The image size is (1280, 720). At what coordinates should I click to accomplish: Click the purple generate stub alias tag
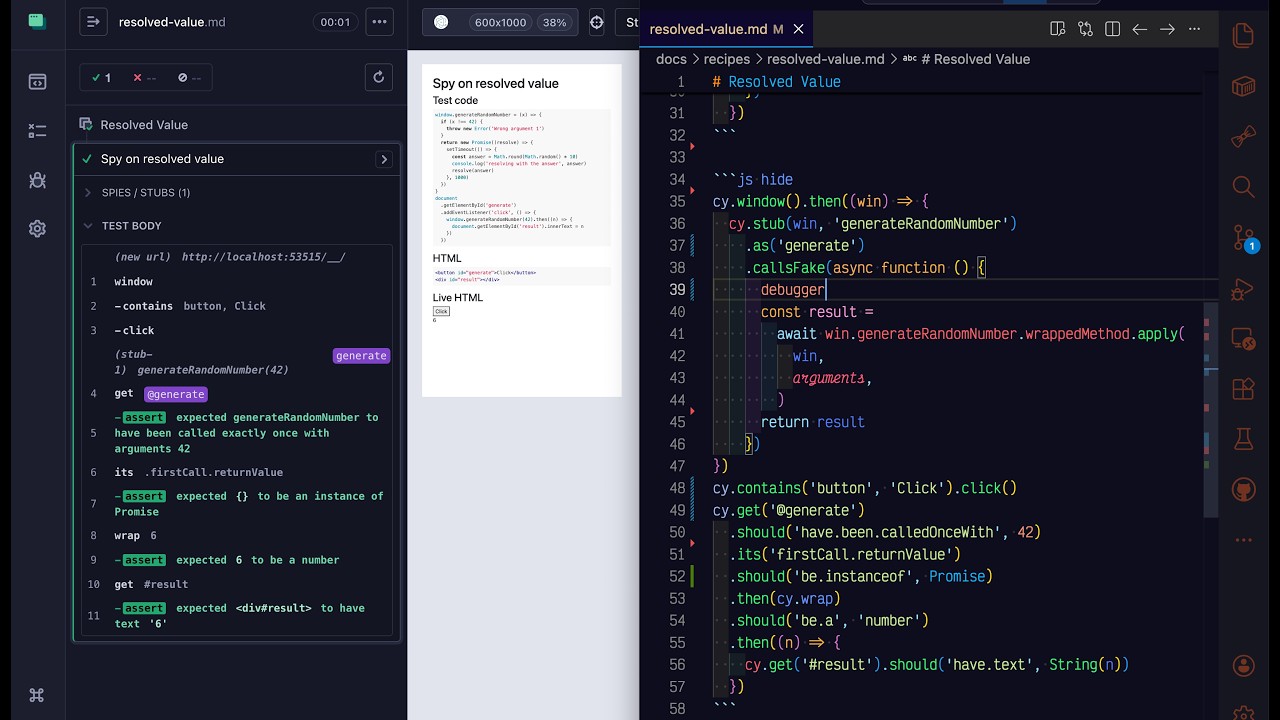(361, 356)
